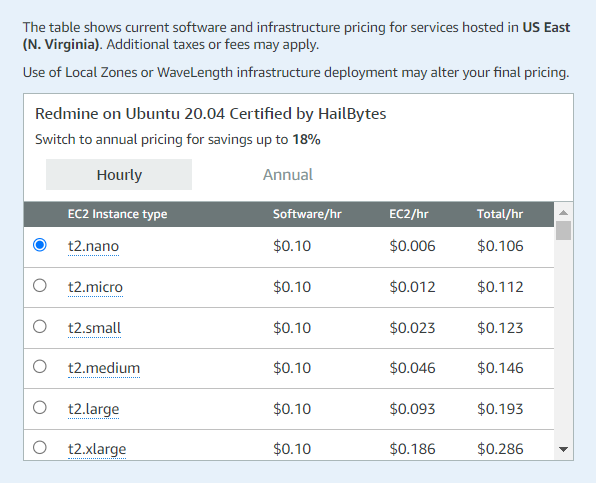Open the t2.small instance type link
This screenshot has width=597, height=484.
click(94, 328)
